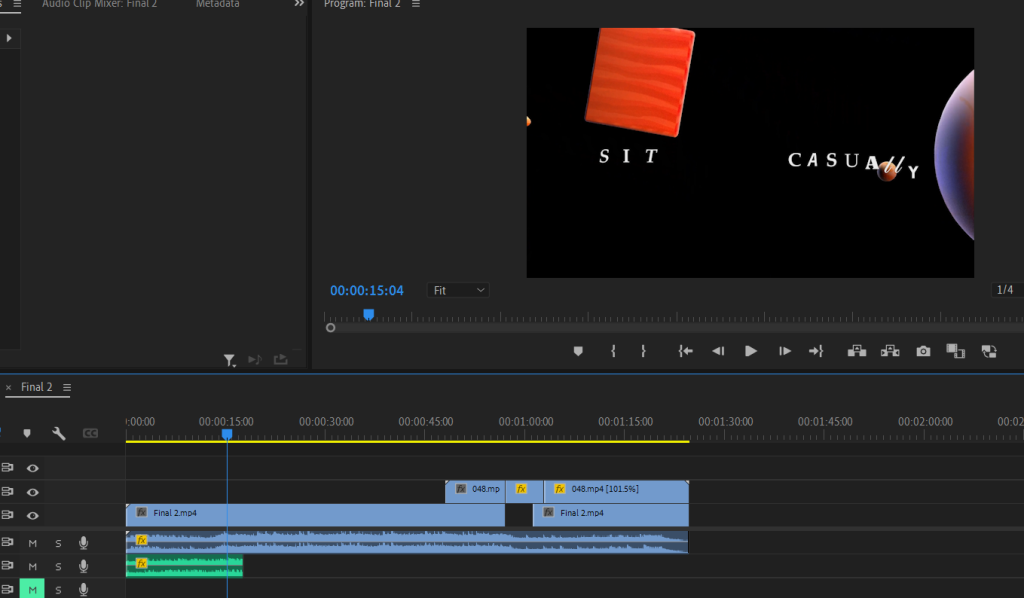The width and height of the screenshot is (1024, 598).
Task: Click the last icon in transport bar
Action: coord(989,351)
